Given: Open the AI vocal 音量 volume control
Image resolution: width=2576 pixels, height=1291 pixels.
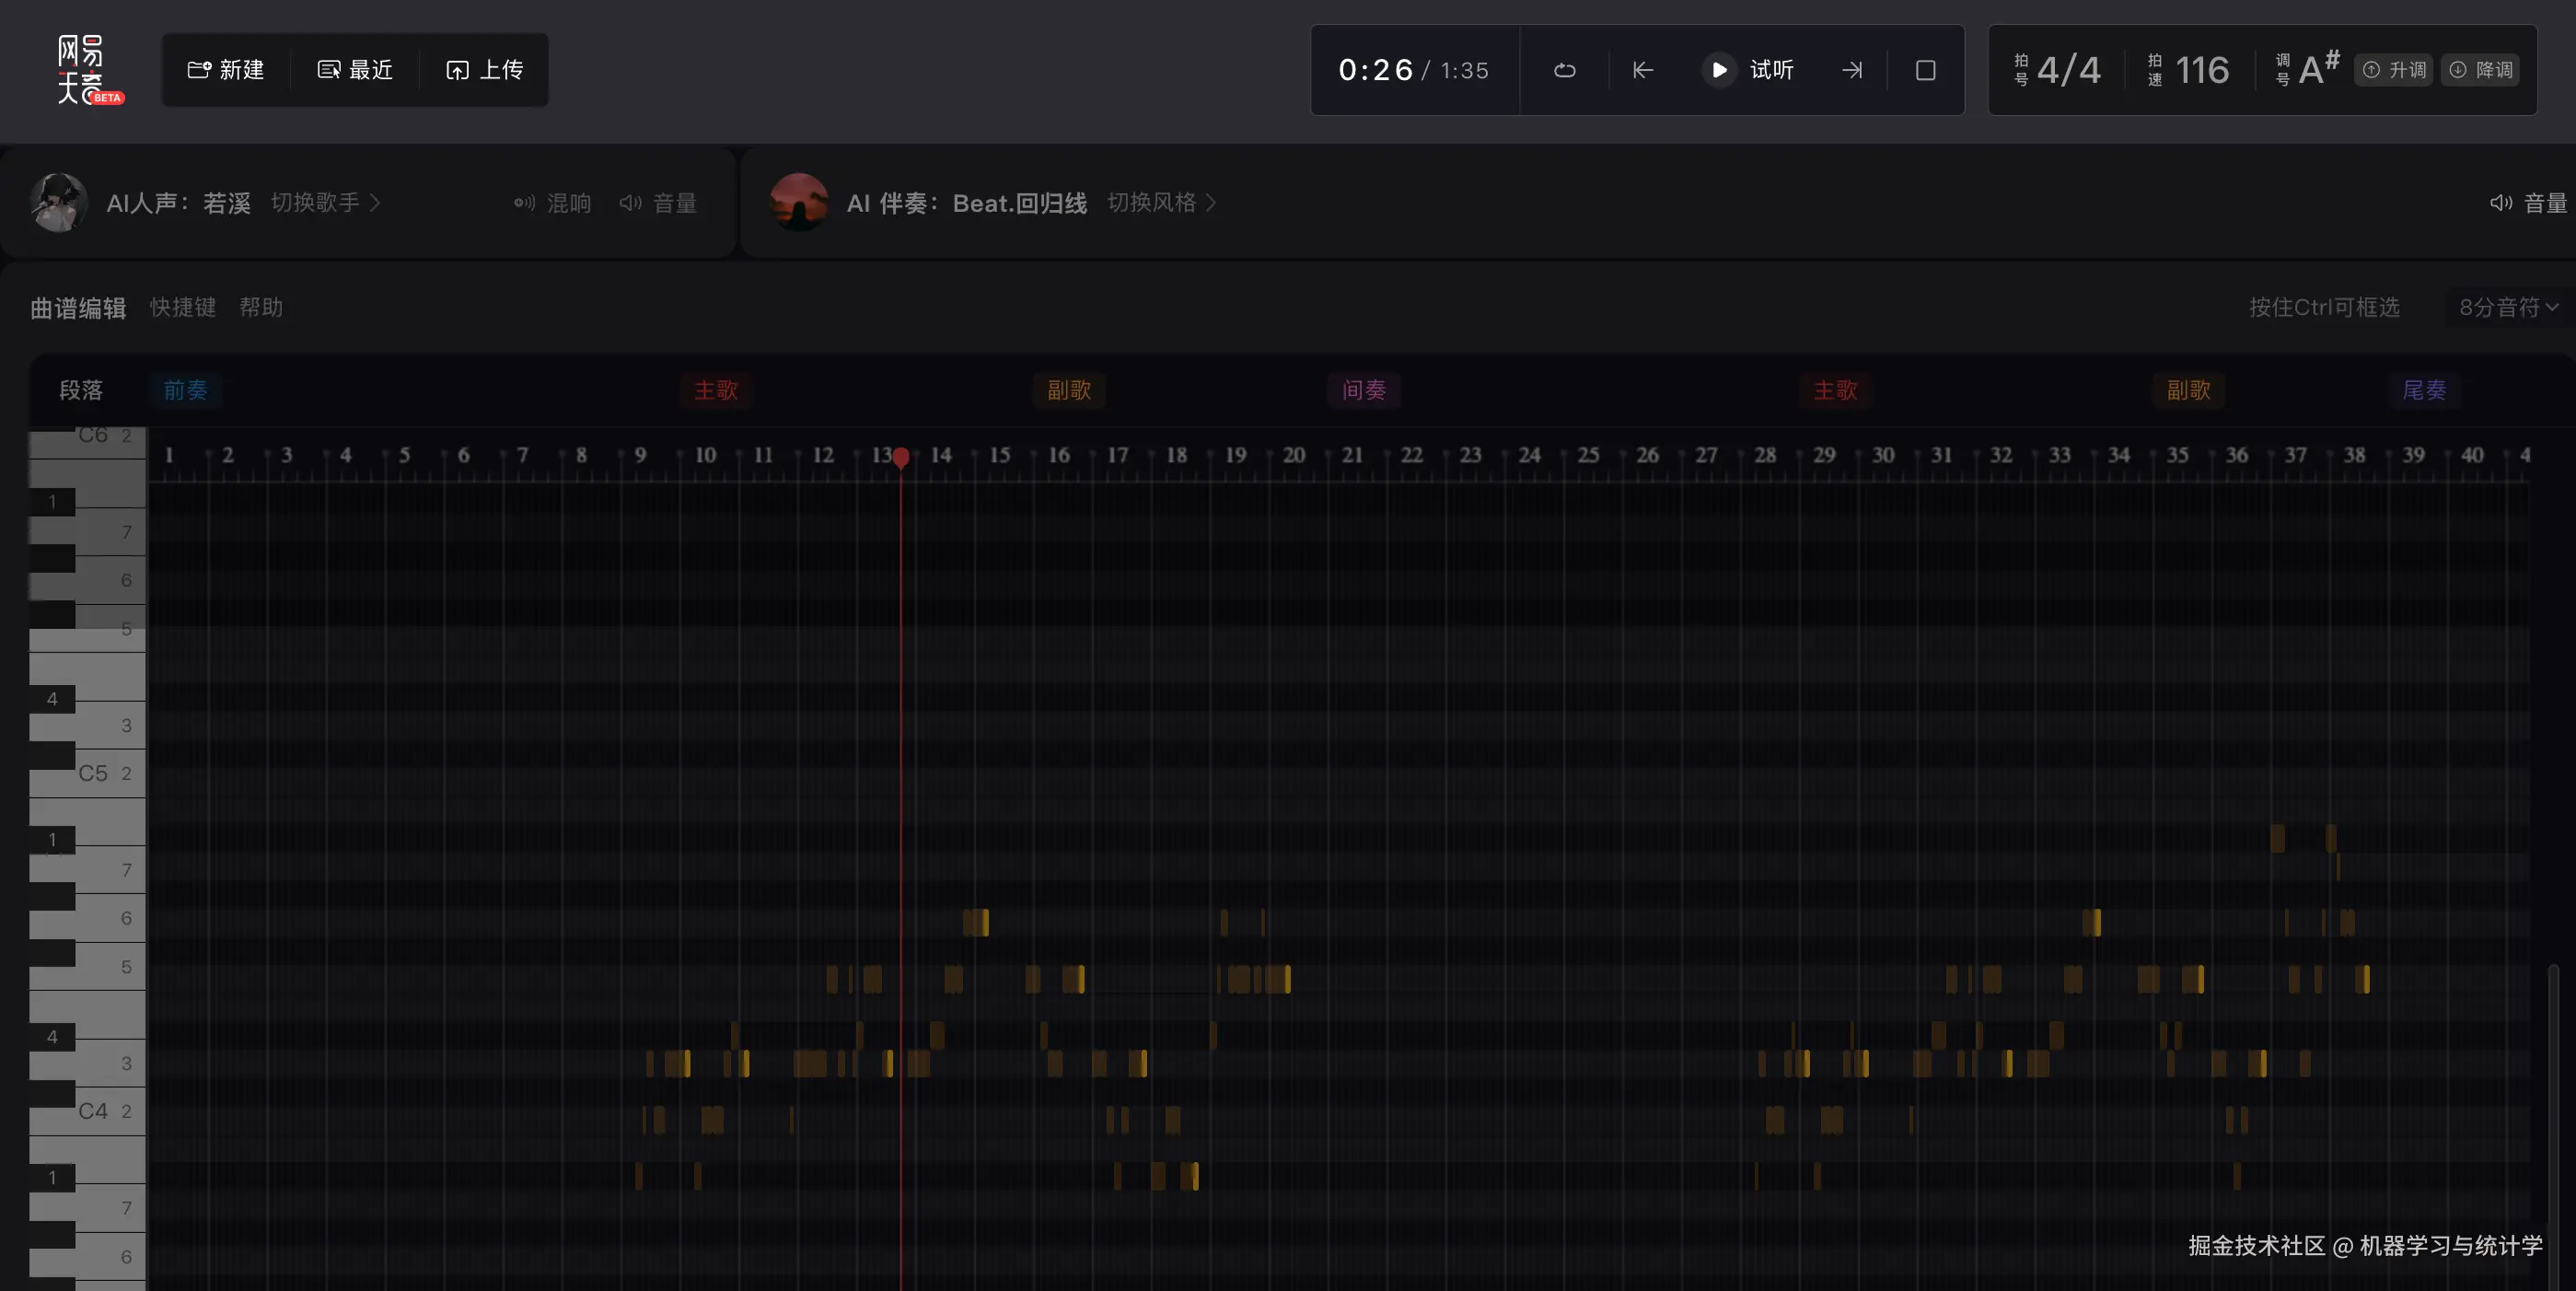Looking at the screenshot, I should click(x=658, y=203).
